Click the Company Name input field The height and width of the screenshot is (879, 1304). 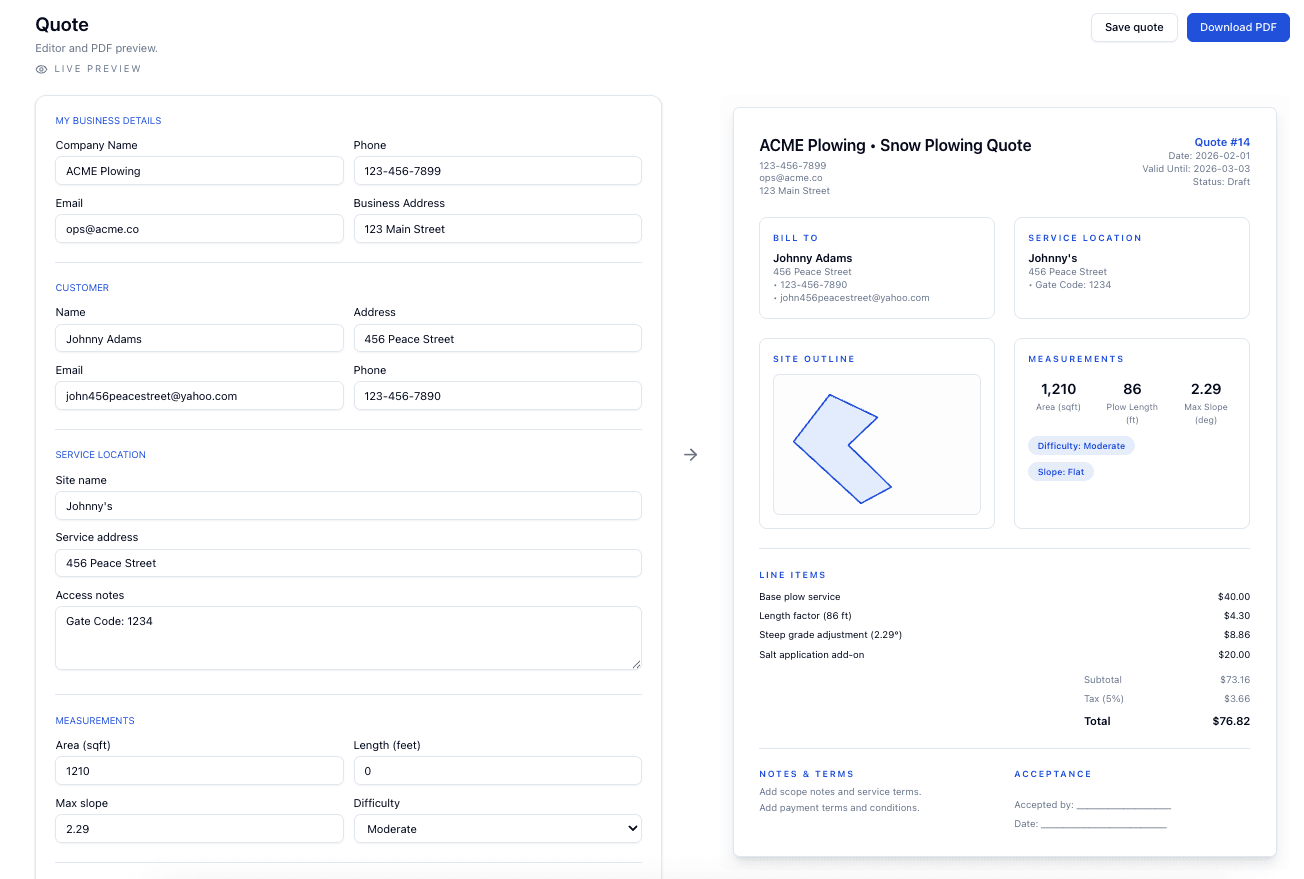click(x=199, y=170)
